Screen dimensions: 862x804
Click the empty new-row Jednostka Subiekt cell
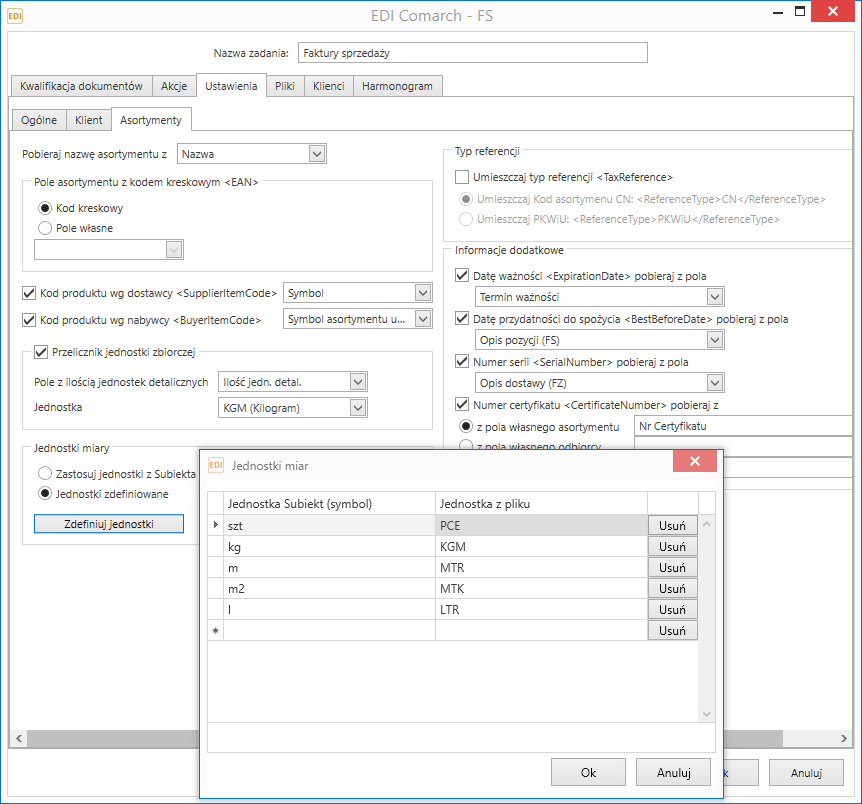coord(329,630)
